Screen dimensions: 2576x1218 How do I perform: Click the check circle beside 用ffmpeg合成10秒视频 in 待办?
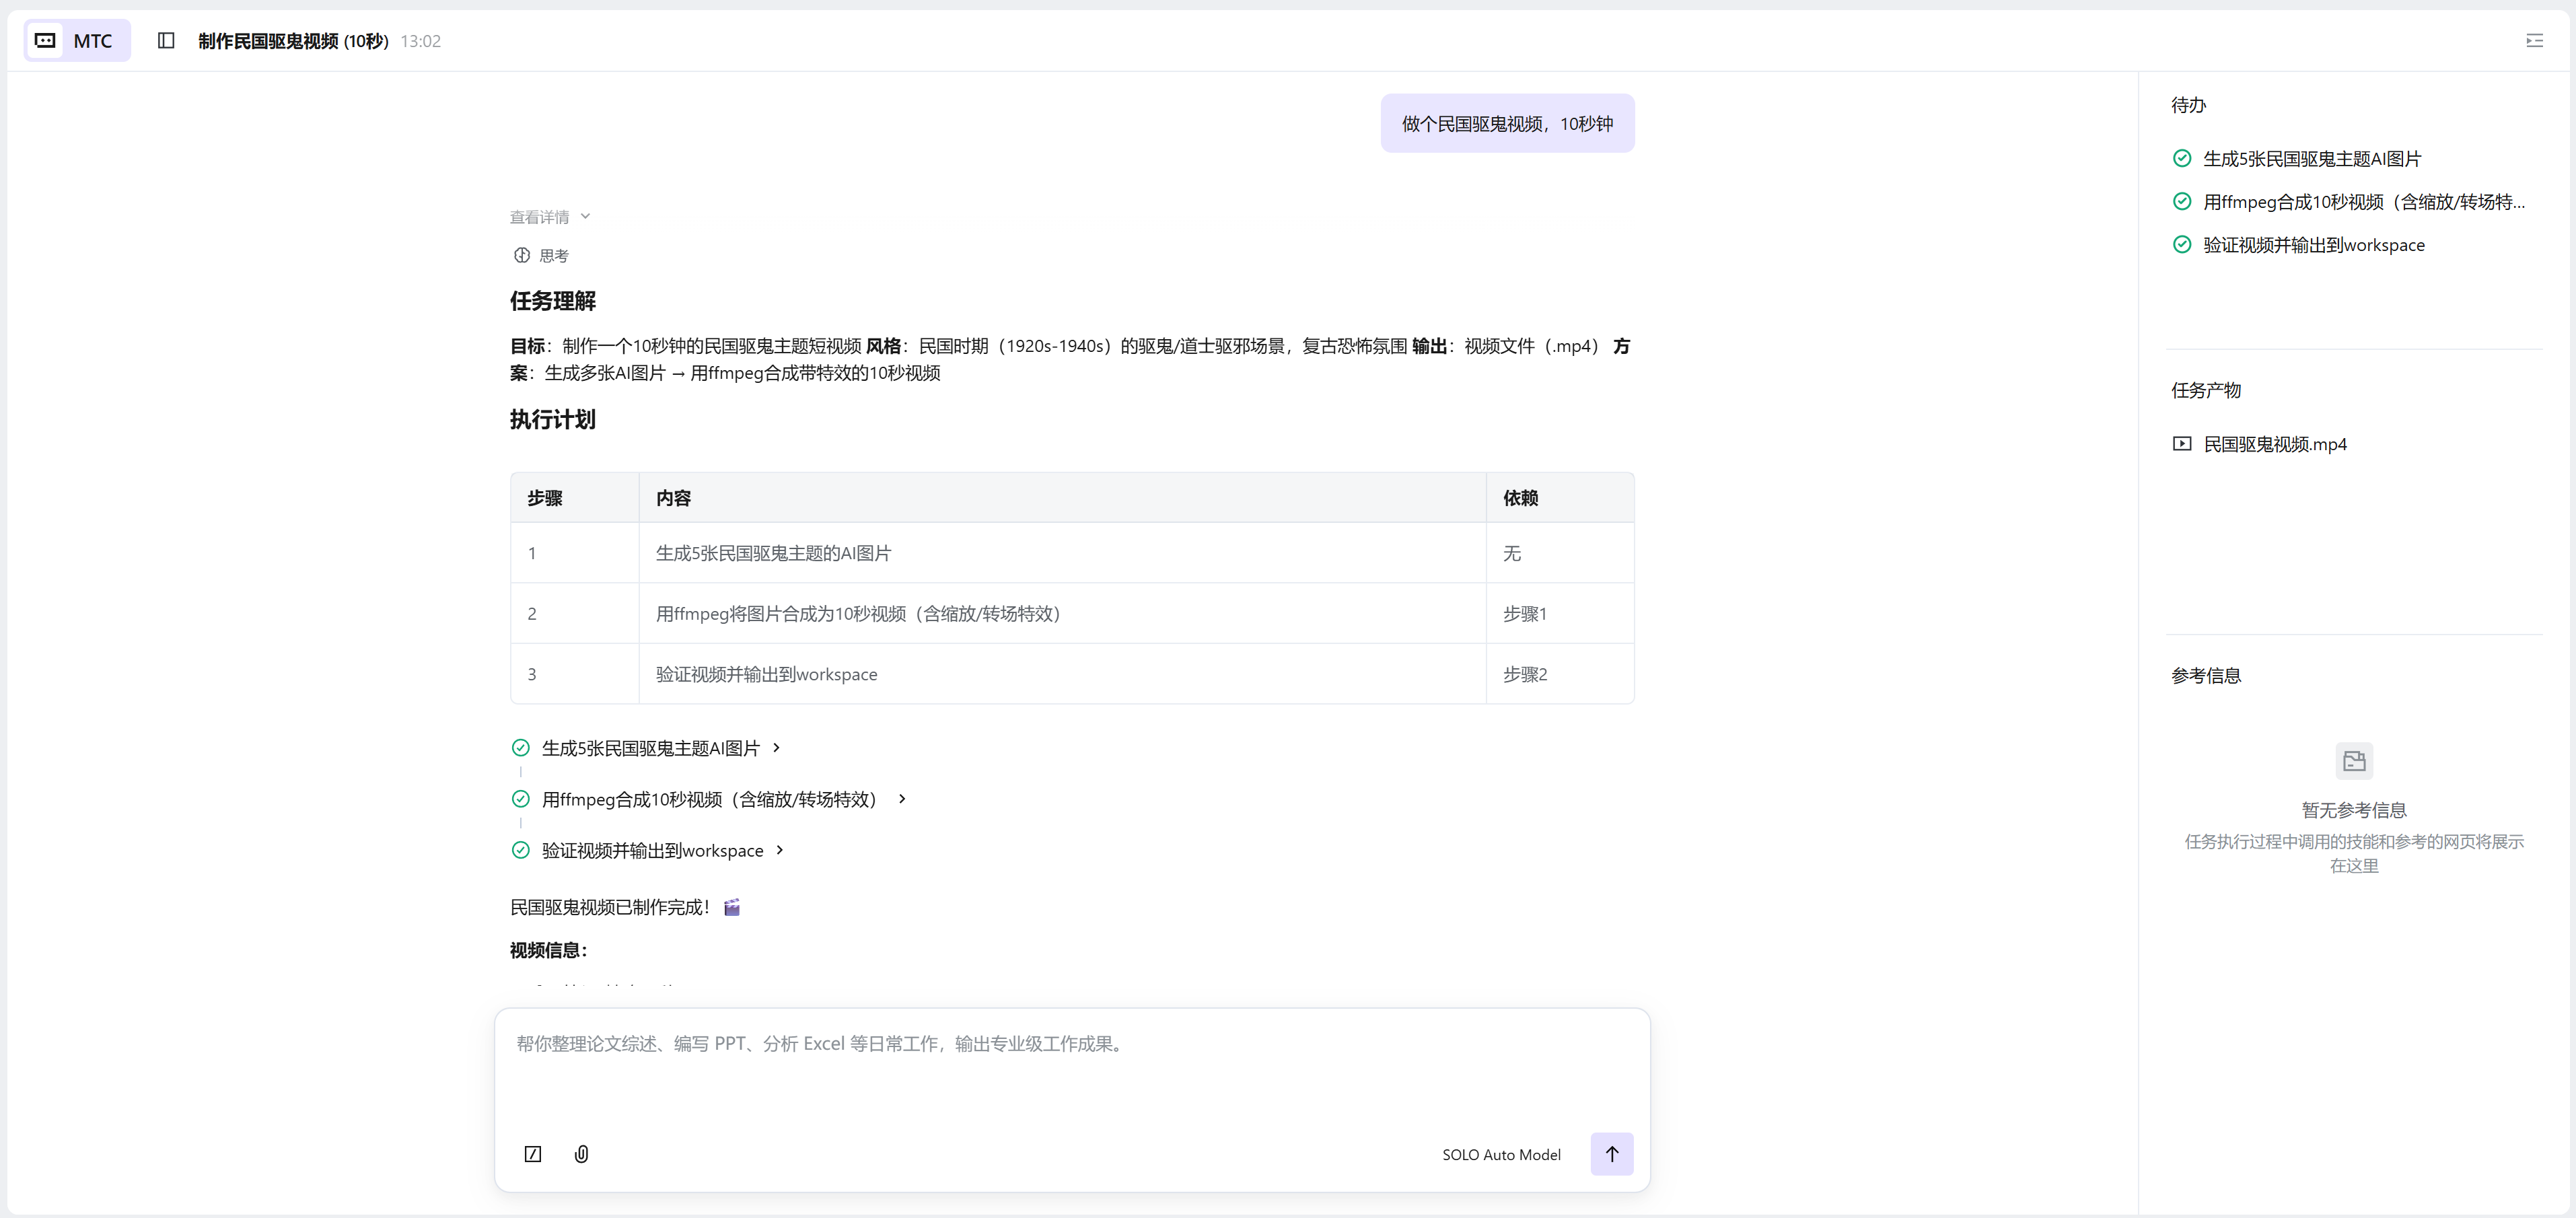(x=2182, y=201)
